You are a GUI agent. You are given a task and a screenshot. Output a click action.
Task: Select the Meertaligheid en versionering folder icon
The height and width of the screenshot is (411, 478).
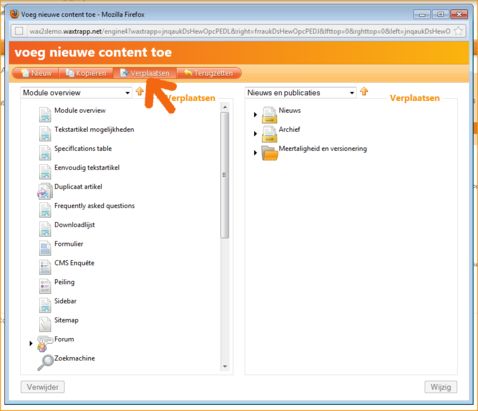(x=269, y=153)
